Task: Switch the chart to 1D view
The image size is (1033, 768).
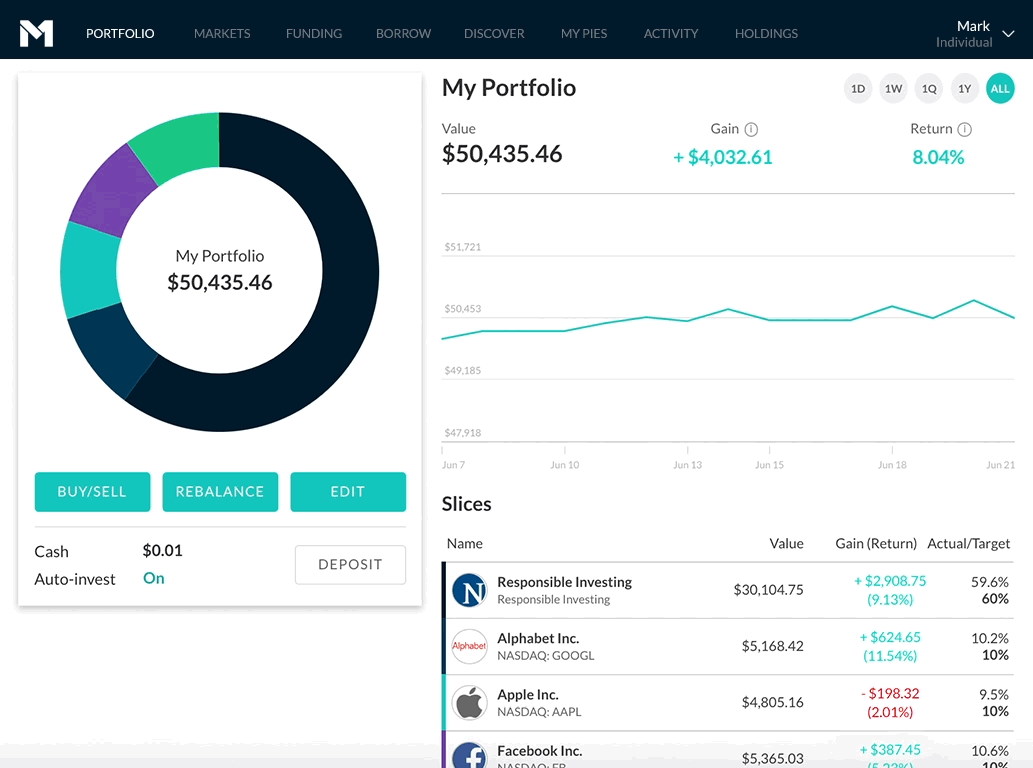Action: click(x=857, y=88)
